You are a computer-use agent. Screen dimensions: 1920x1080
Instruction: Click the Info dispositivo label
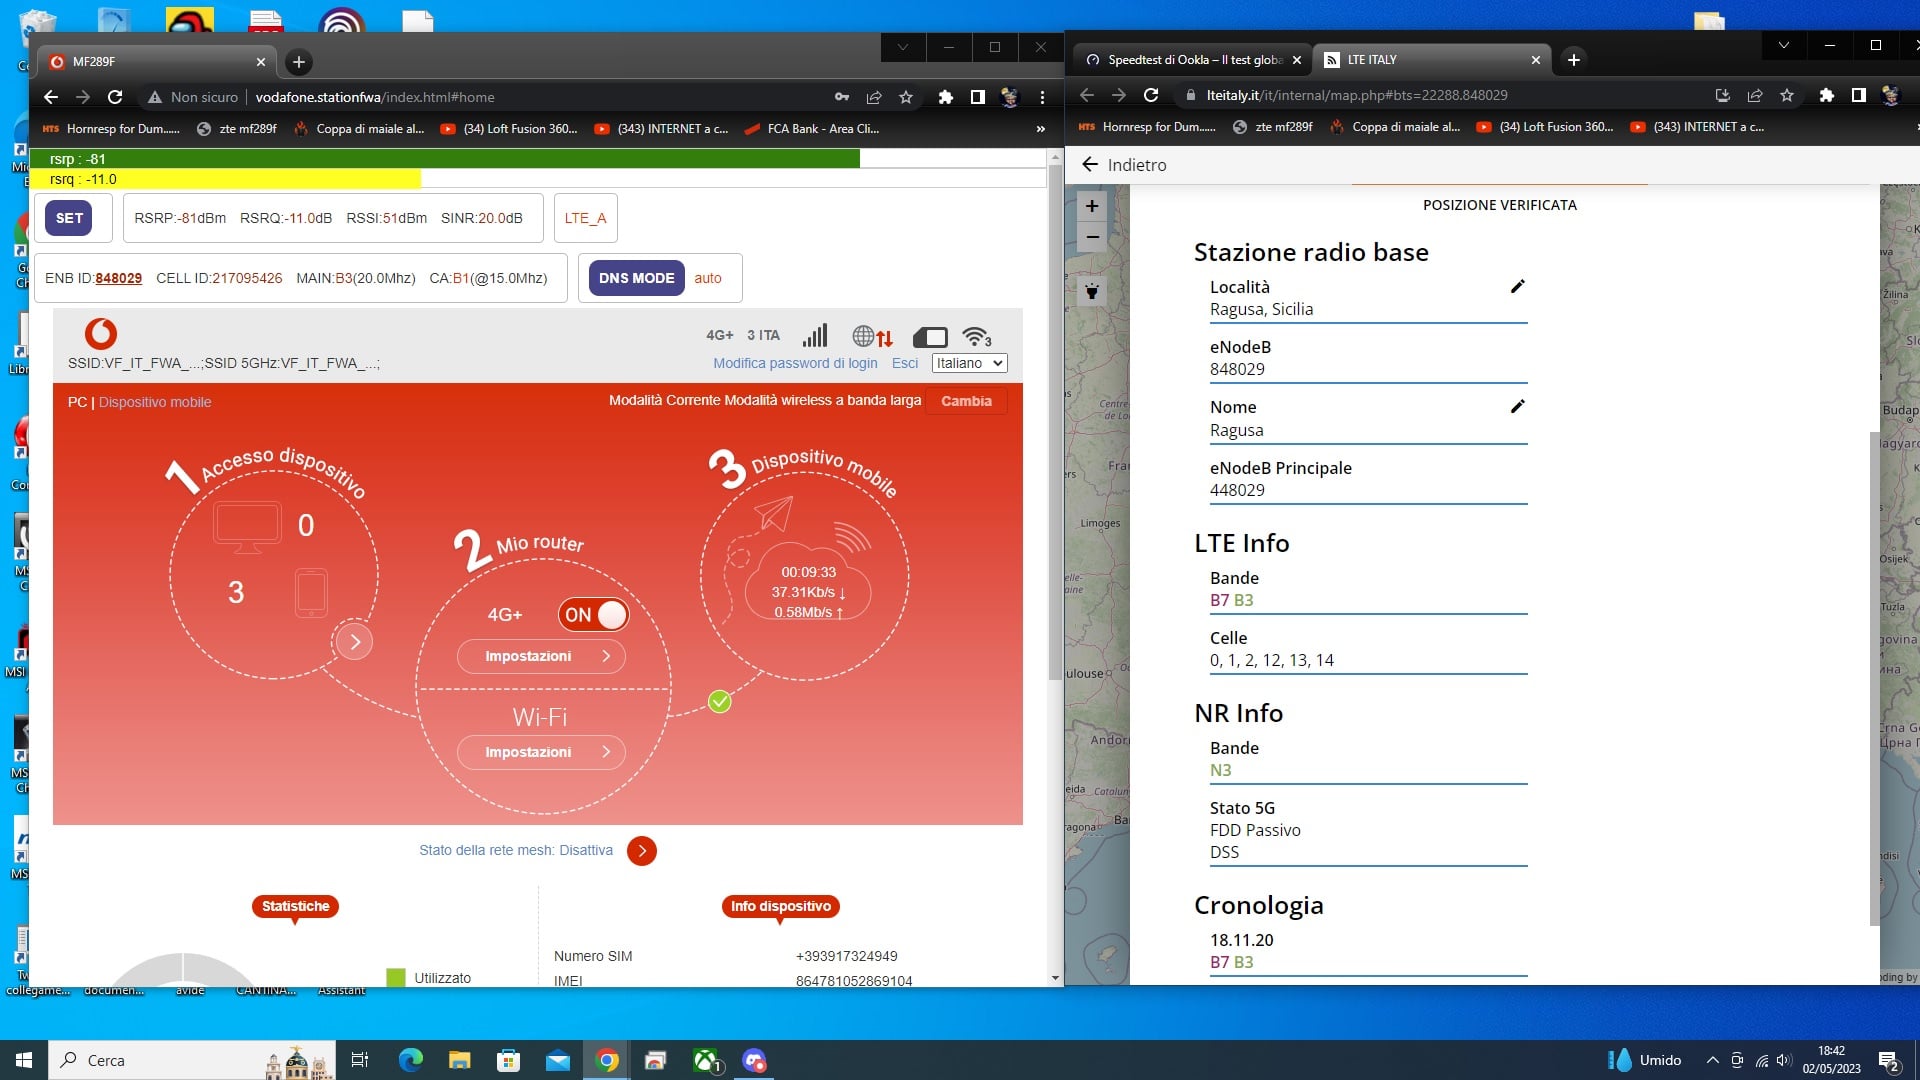point(780,906)
